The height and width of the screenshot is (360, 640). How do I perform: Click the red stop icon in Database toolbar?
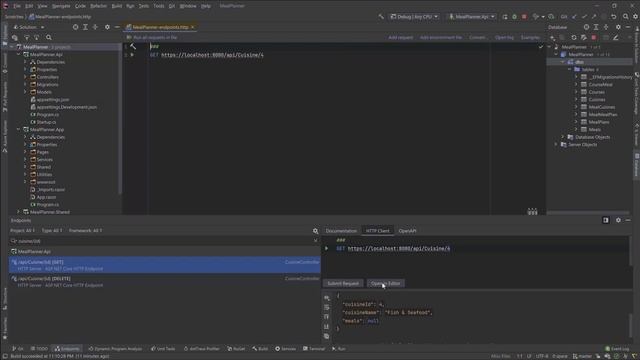click(x=594, y=38)
